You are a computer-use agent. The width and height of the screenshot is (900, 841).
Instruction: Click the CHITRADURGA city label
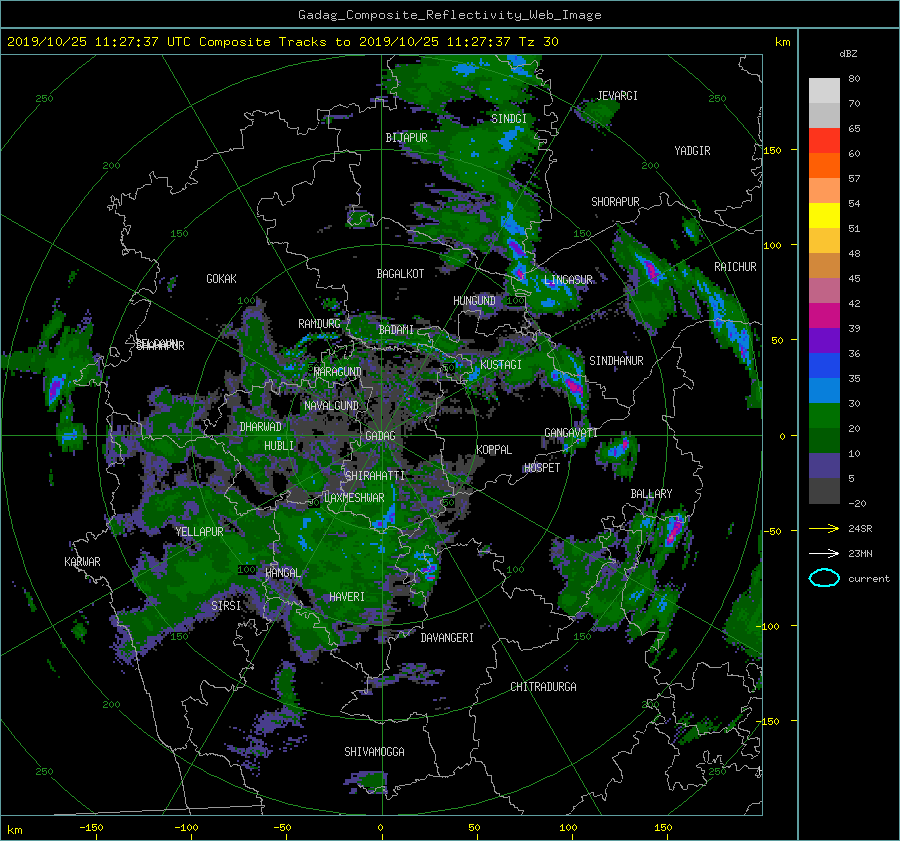point(543,687)
